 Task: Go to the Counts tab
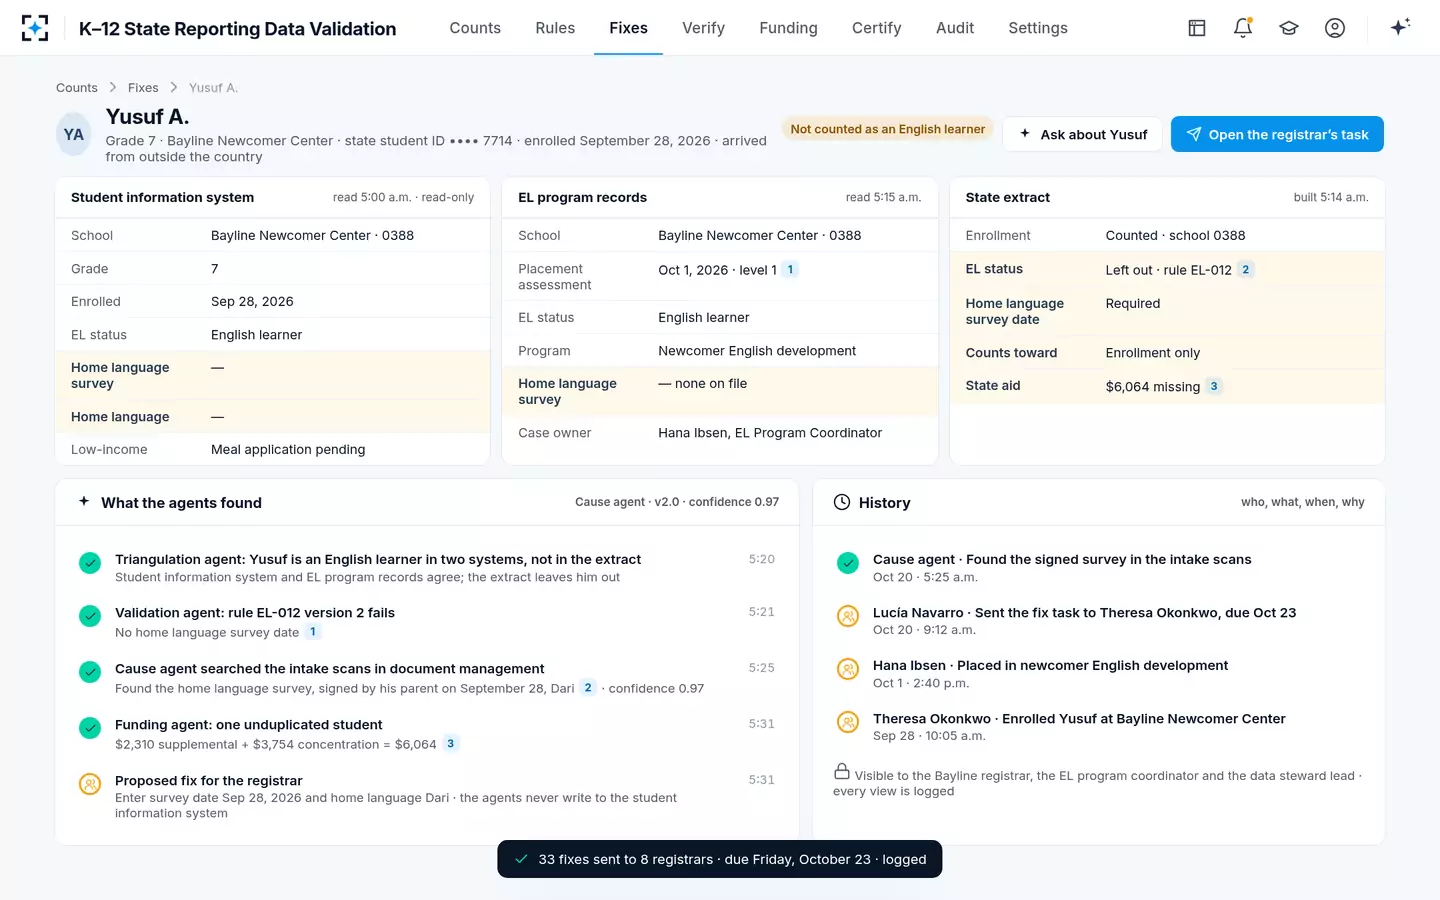click(x=475, y=28)
